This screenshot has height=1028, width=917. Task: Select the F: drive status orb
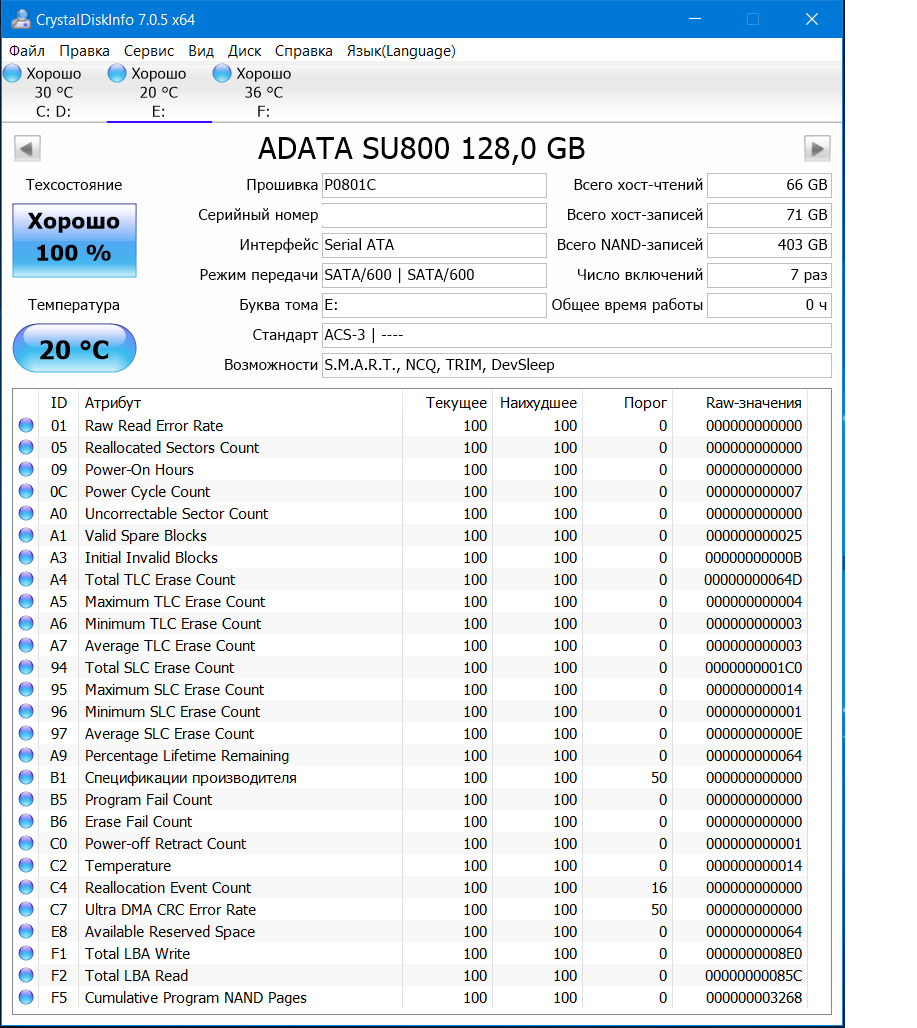click(222, 73)
